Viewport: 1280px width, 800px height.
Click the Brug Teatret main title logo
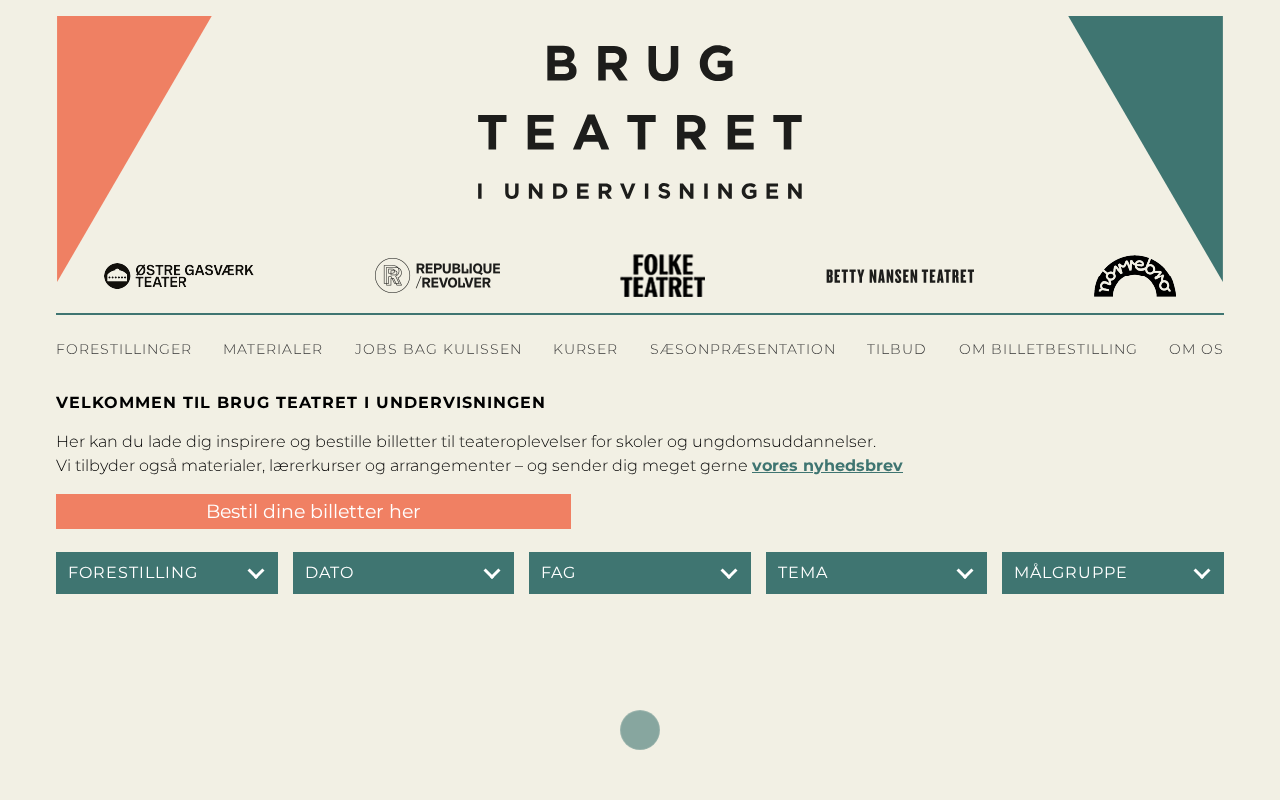coord(640,121)
